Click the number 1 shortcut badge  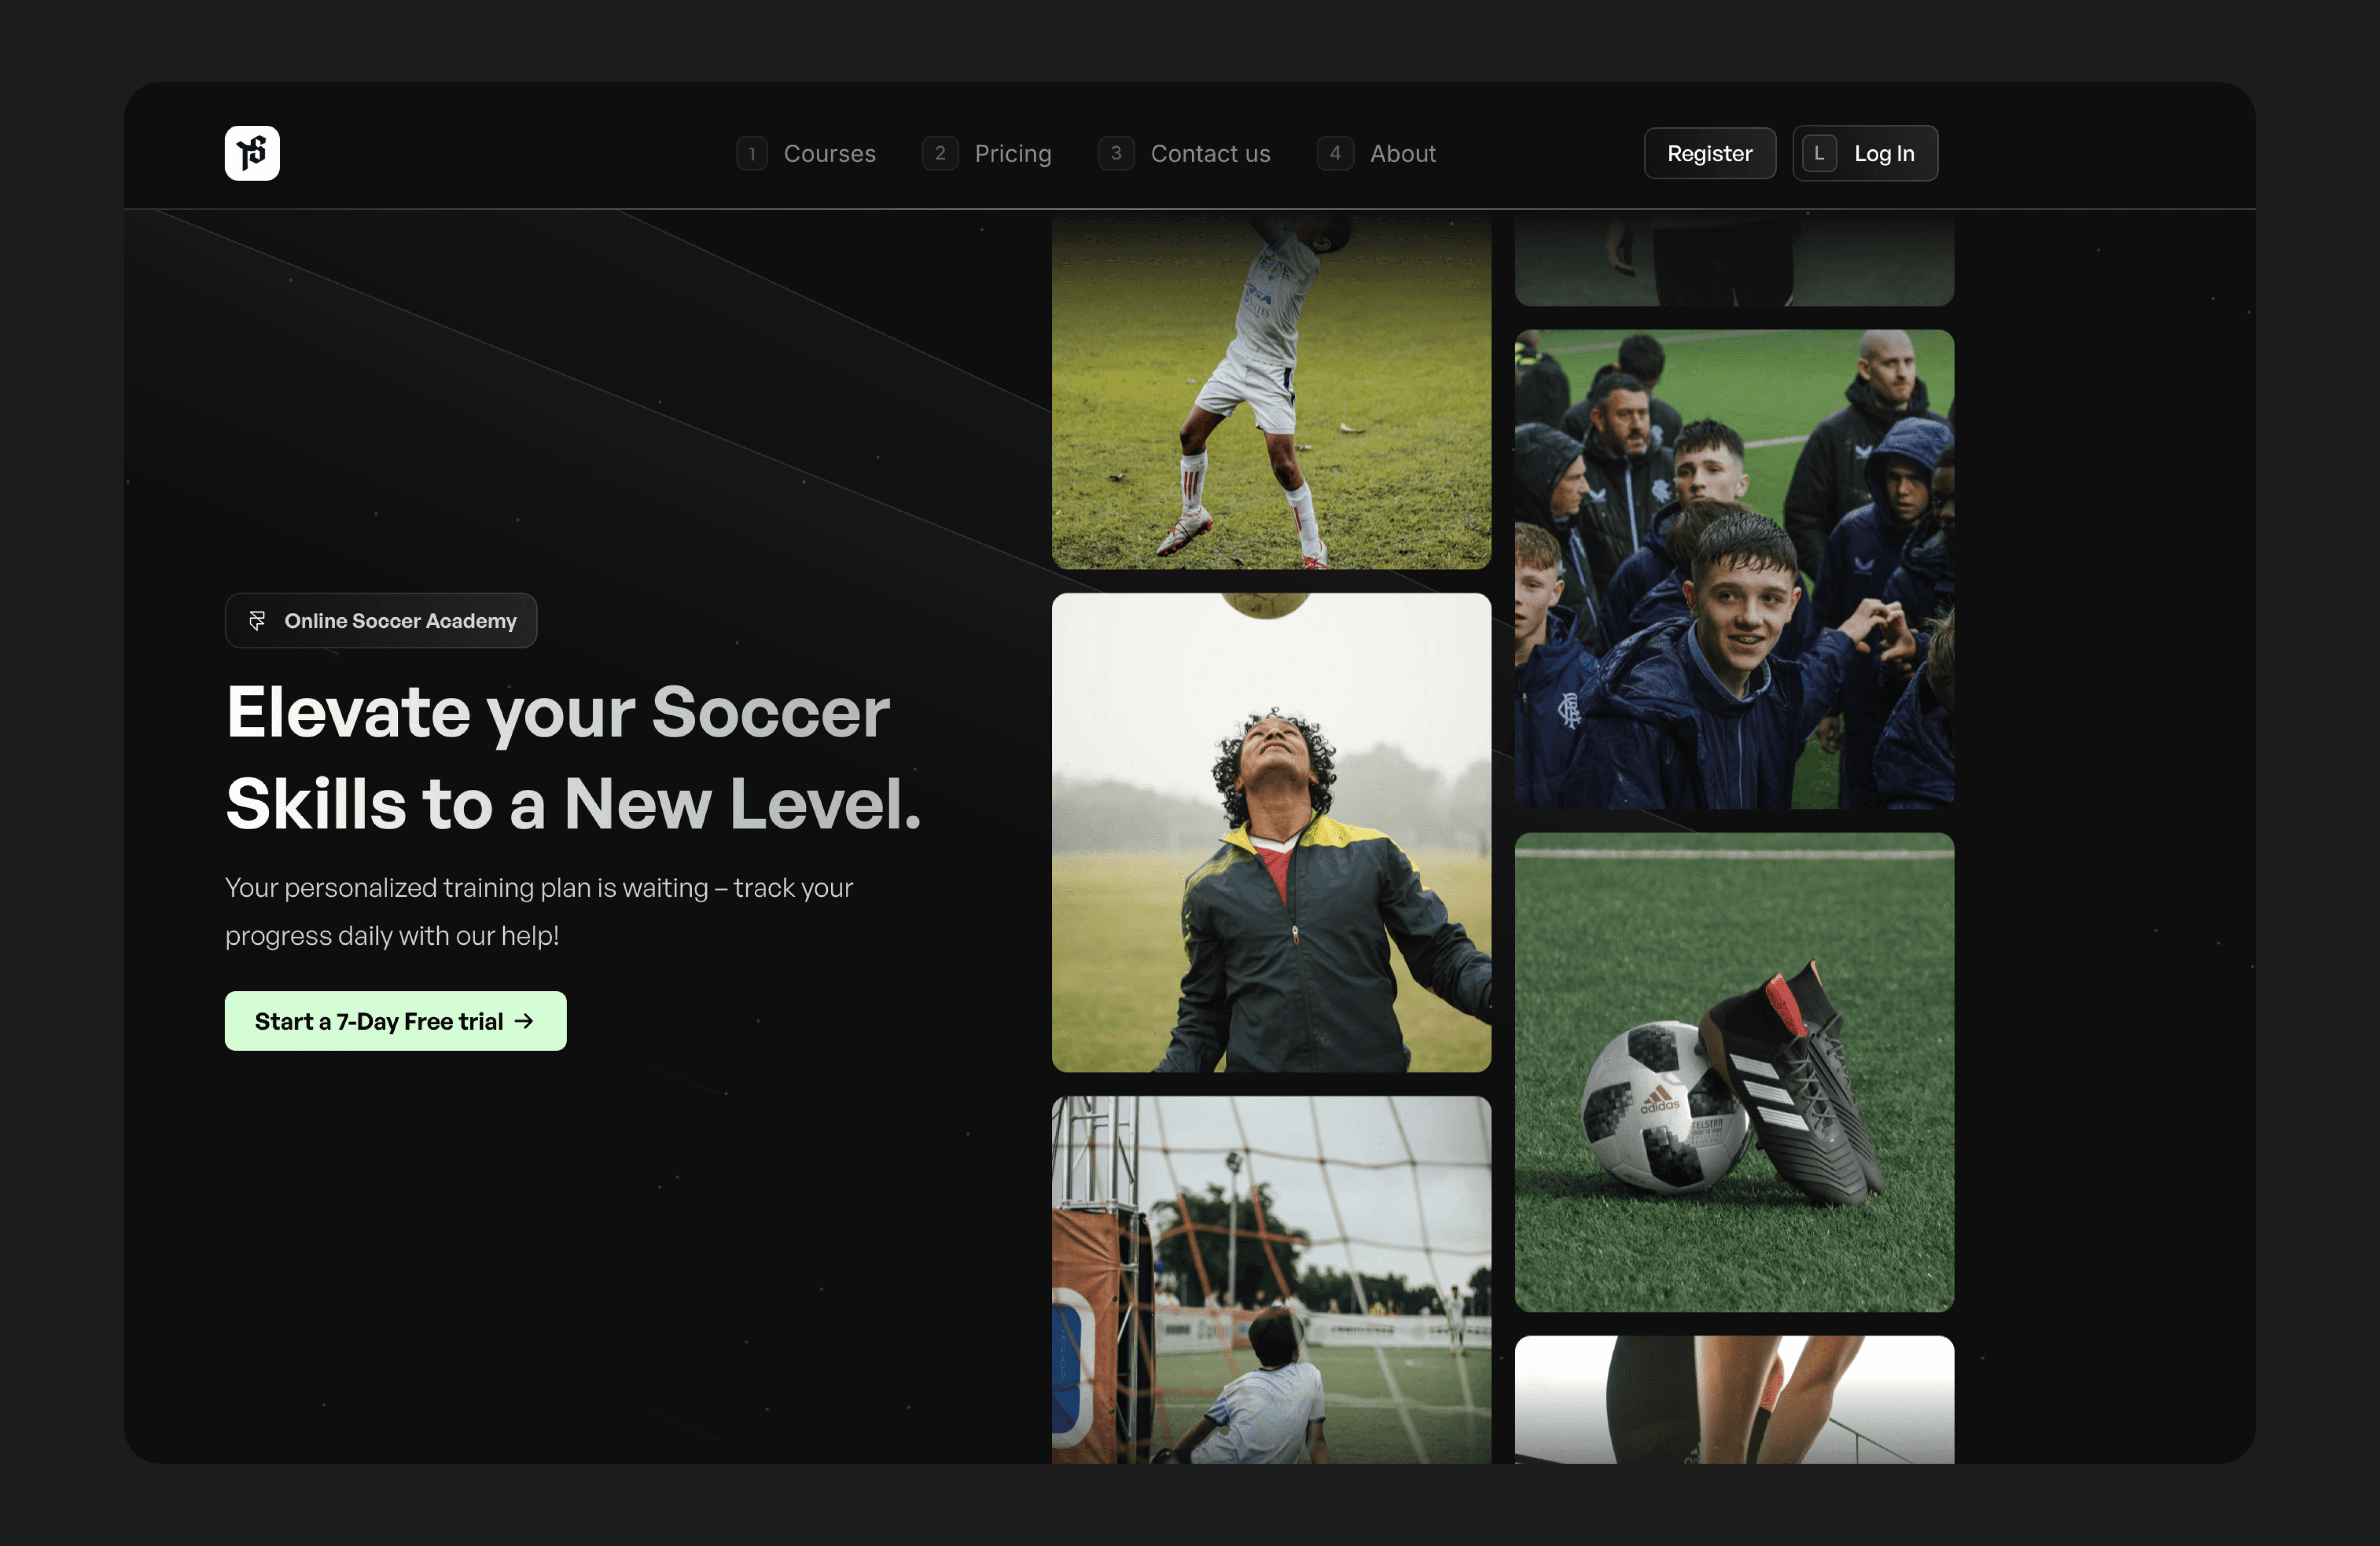(752, 153)
